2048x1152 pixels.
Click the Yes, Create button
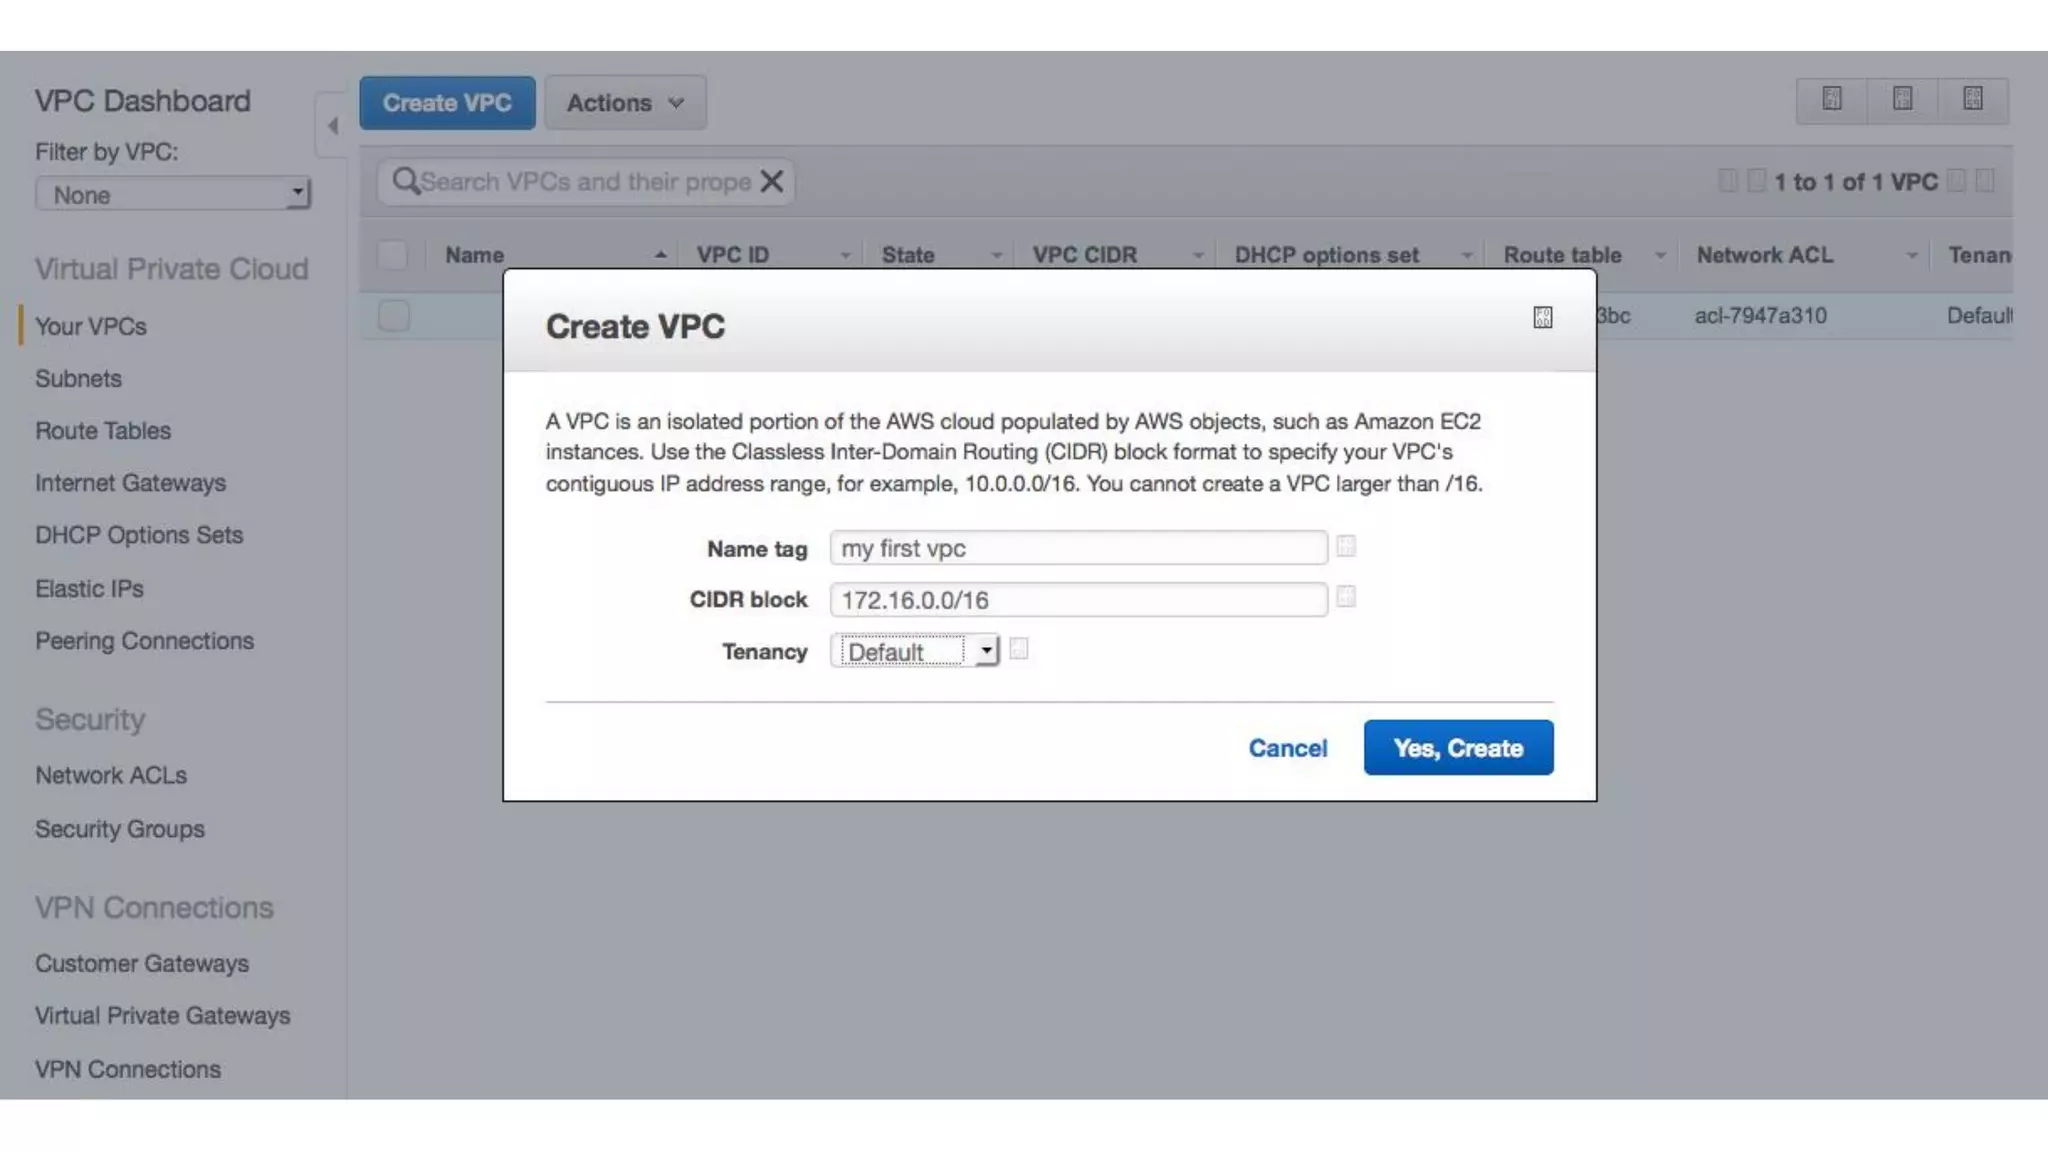(x=1457, y=748)
